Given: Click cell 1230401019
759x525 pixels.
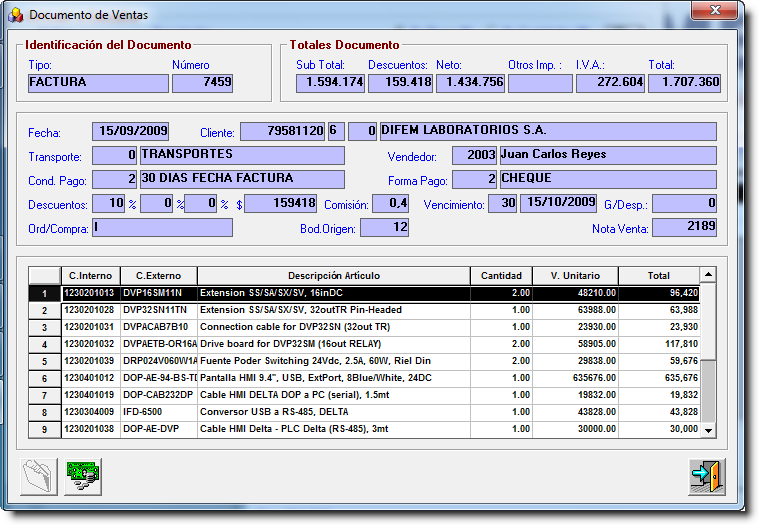Looking at the screenshot, I should pyautogui.click(x=91, y=395).
